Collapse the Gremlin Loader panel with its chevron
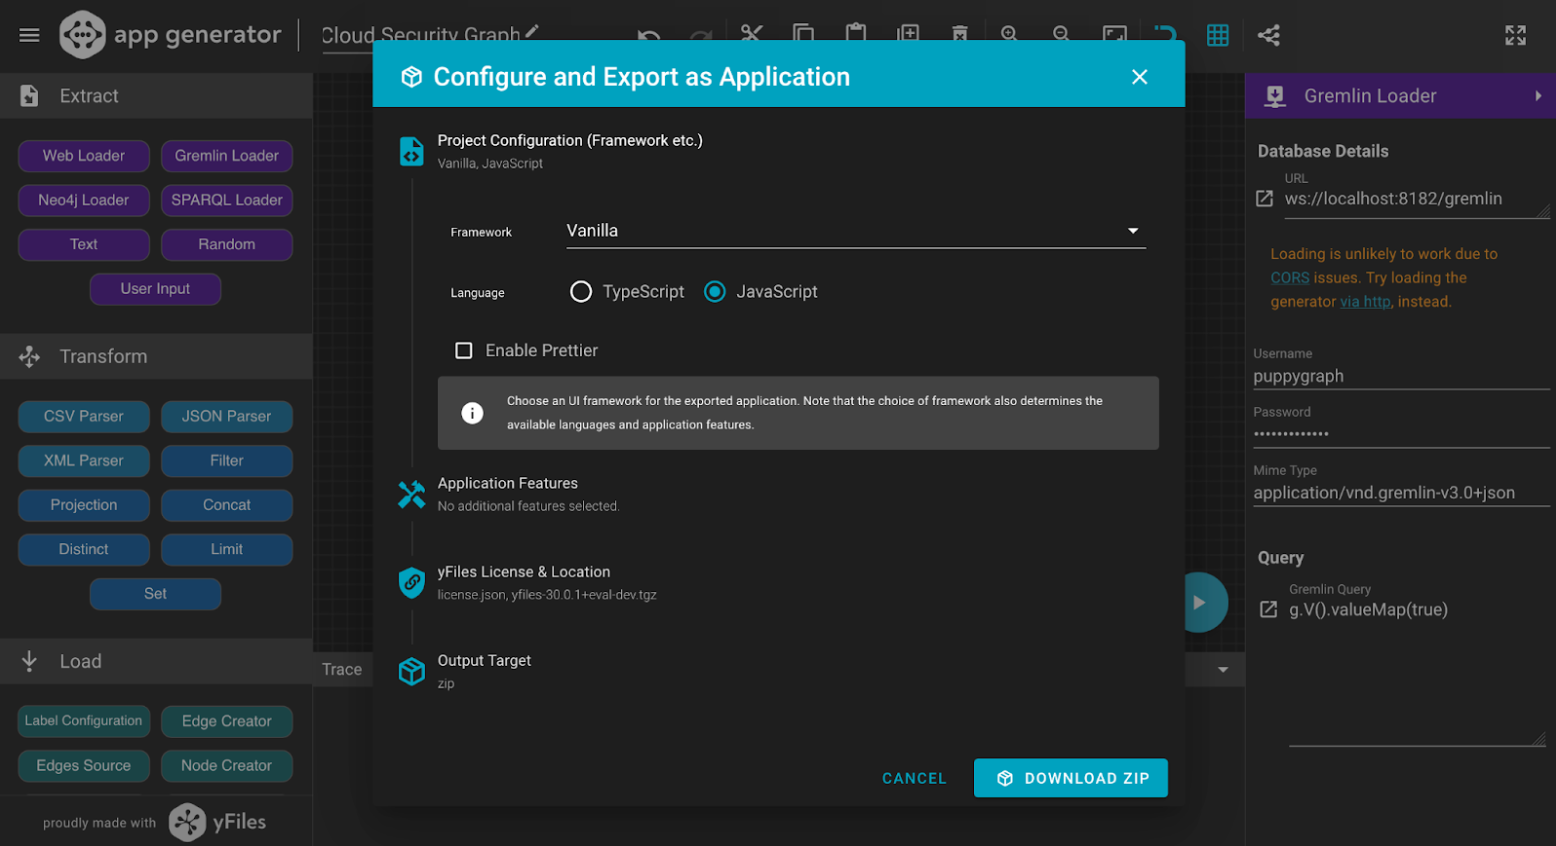Image resolution: width=1556 pixels, height=846 pixels. (1537, 95)
